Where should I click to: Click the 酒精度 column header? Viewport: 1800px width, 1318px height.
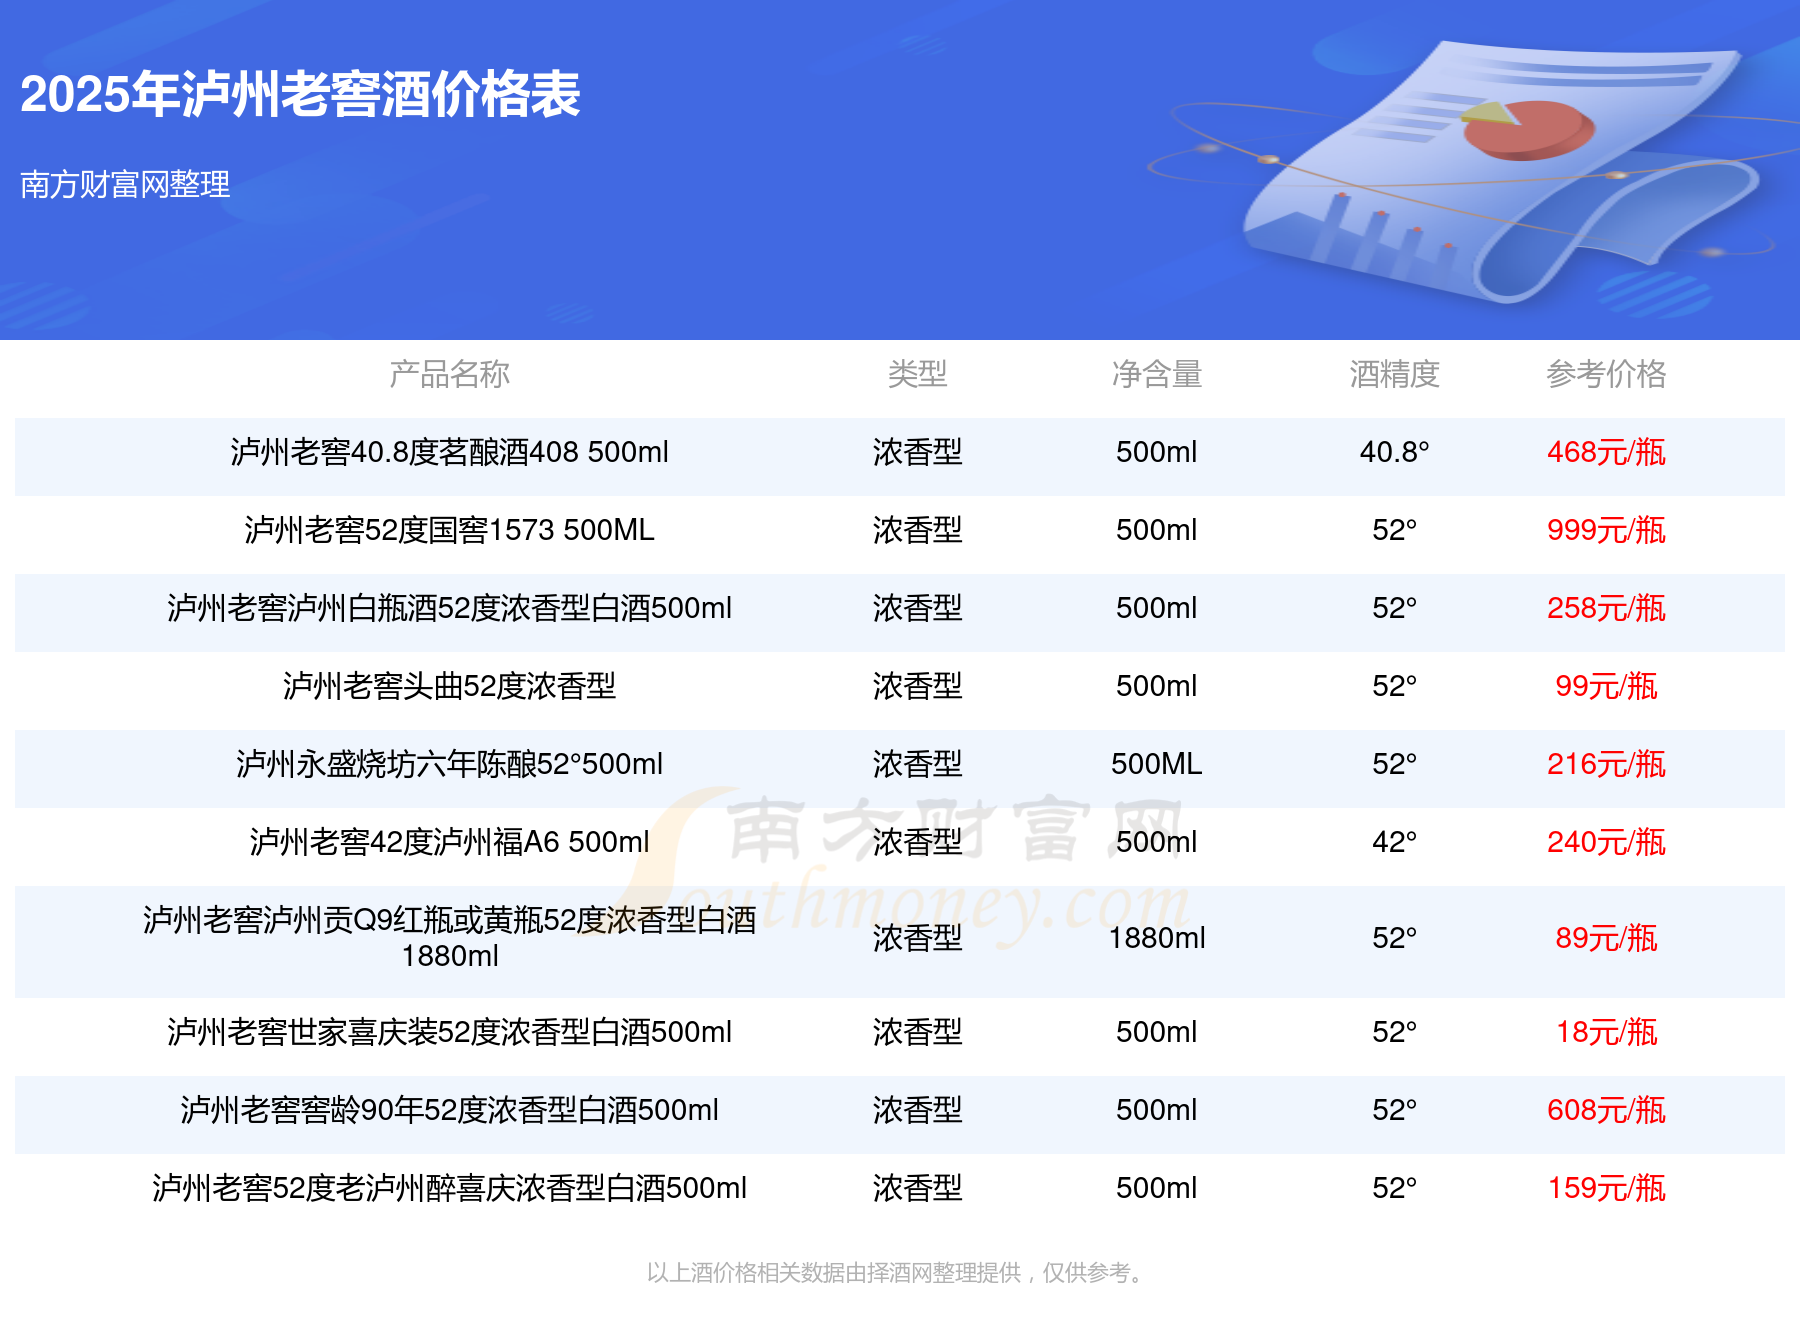coord(1394,374)
